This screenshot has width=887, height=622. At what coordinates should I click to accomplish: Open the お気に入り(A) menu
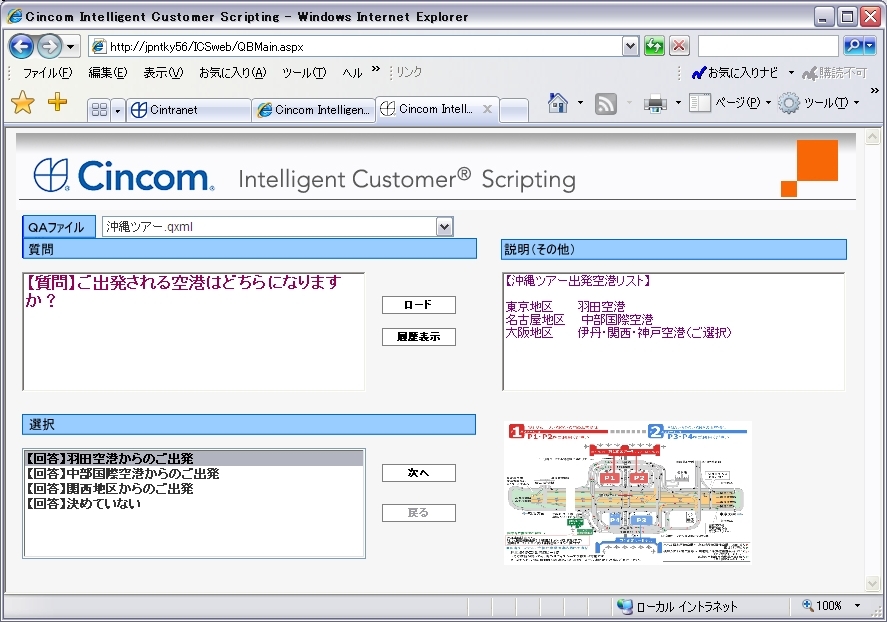pyautogui.click(x=232, y=73)
